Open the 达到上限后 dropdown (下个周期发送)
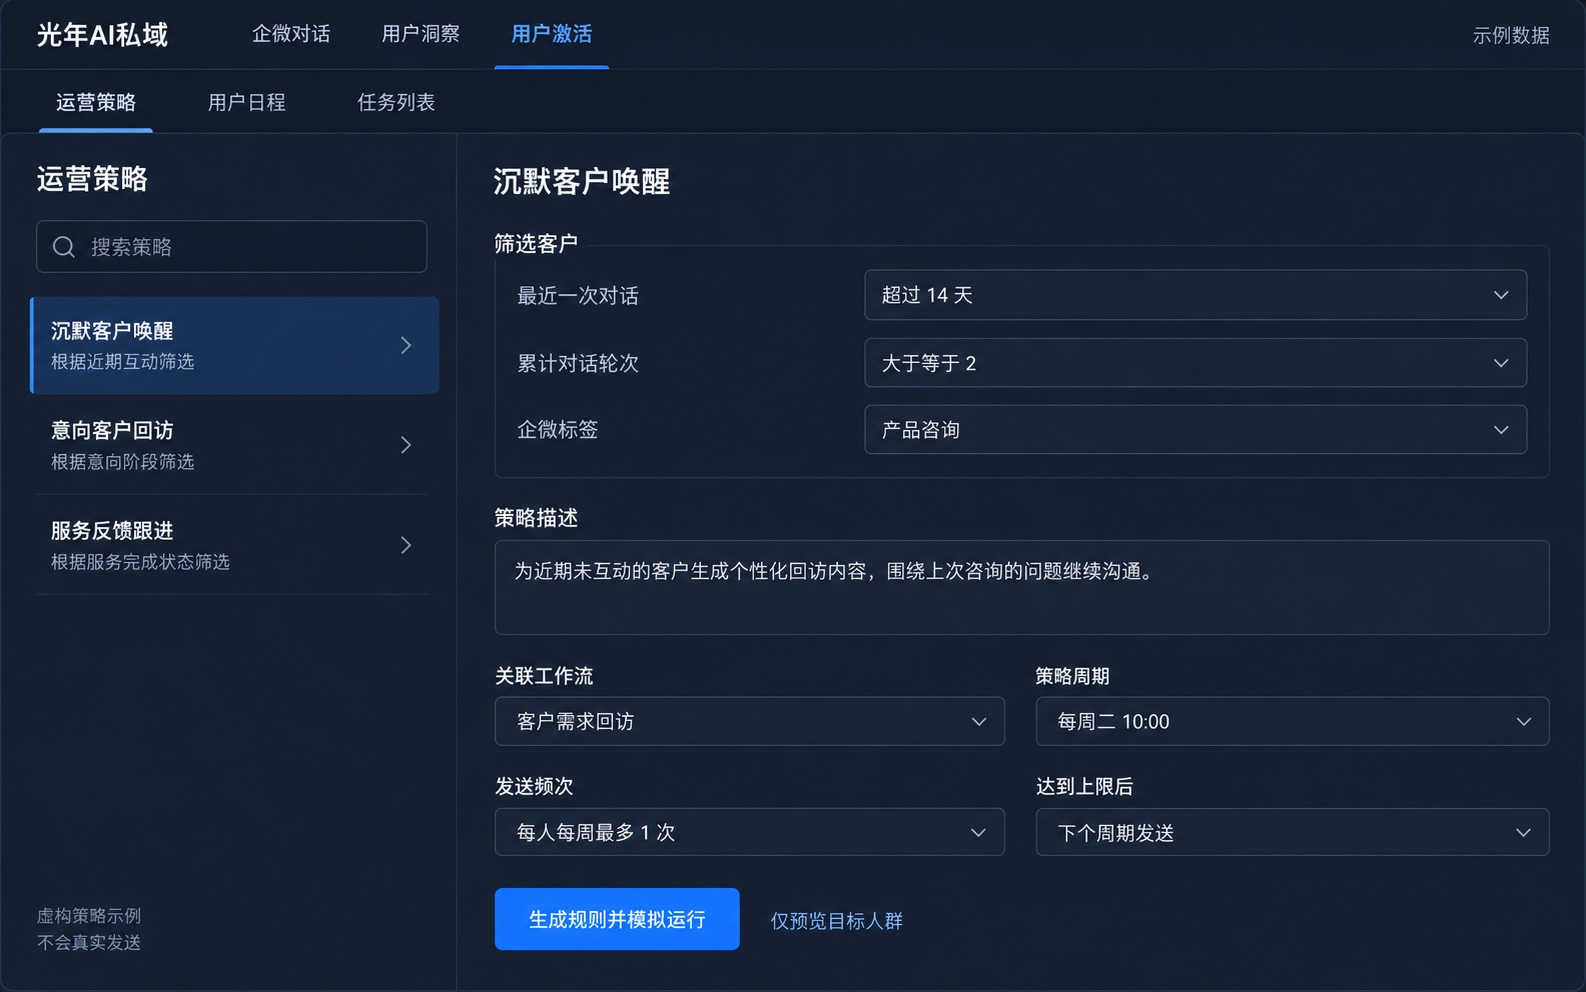The height and width of the screenshot is (992, 1586). coord(1292,832)
